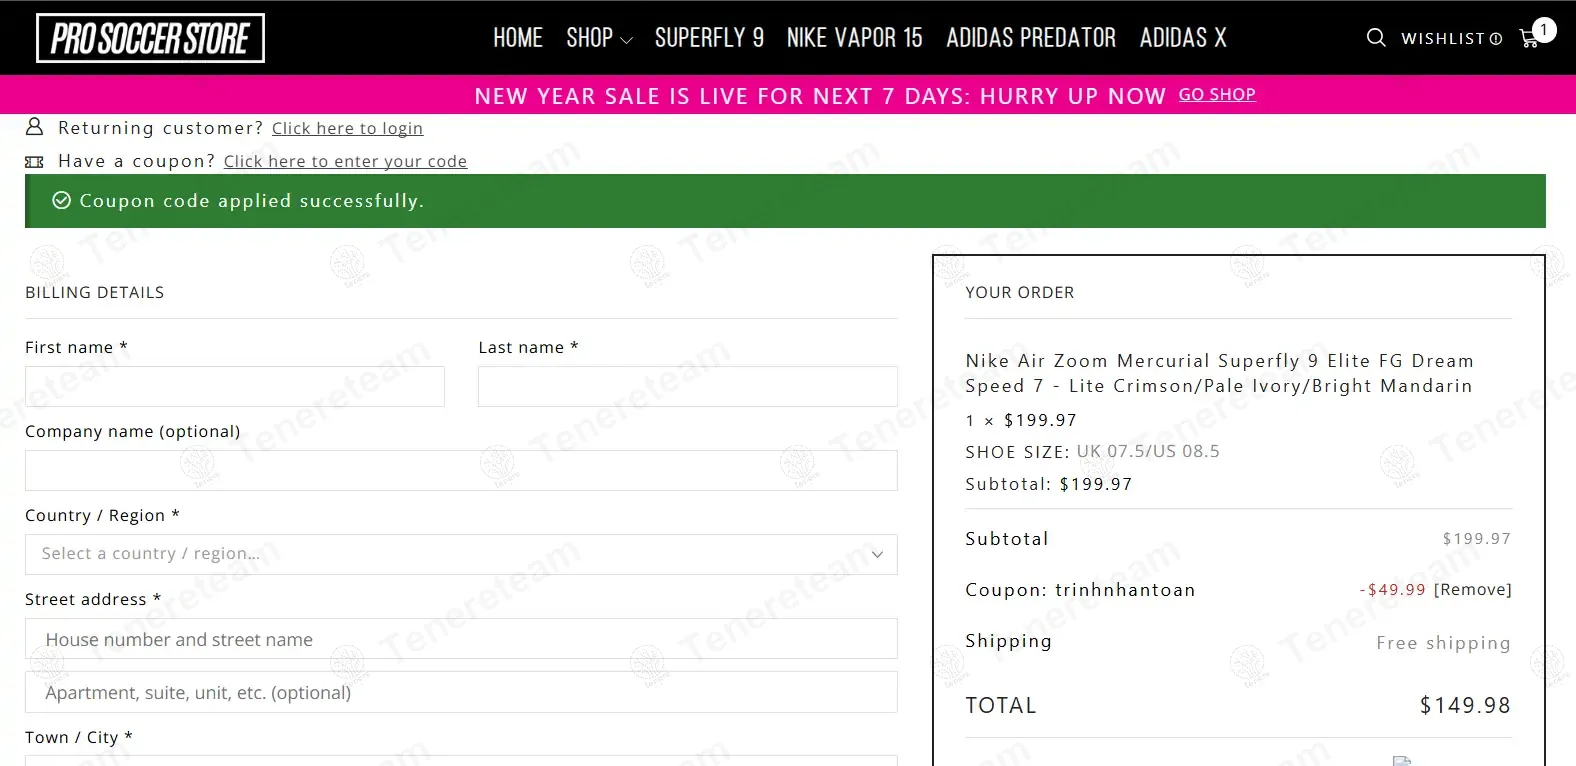Focus the First name input field

tap(234, 386)
